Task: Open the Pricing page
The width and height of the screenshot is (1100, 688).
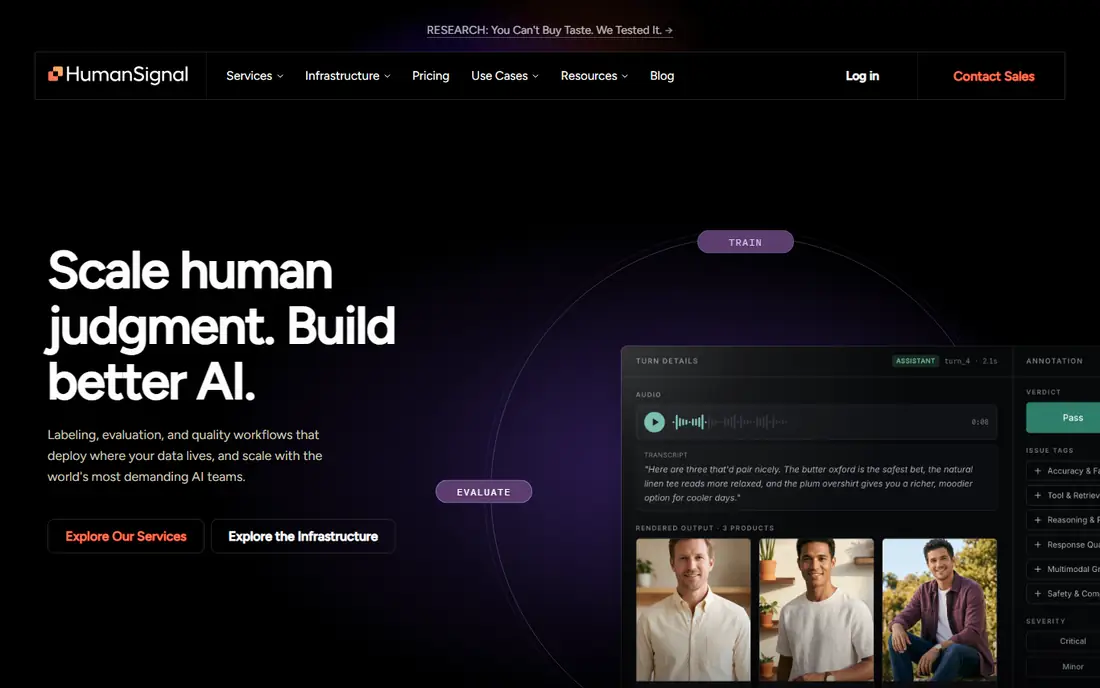Action: coord(431,76)
